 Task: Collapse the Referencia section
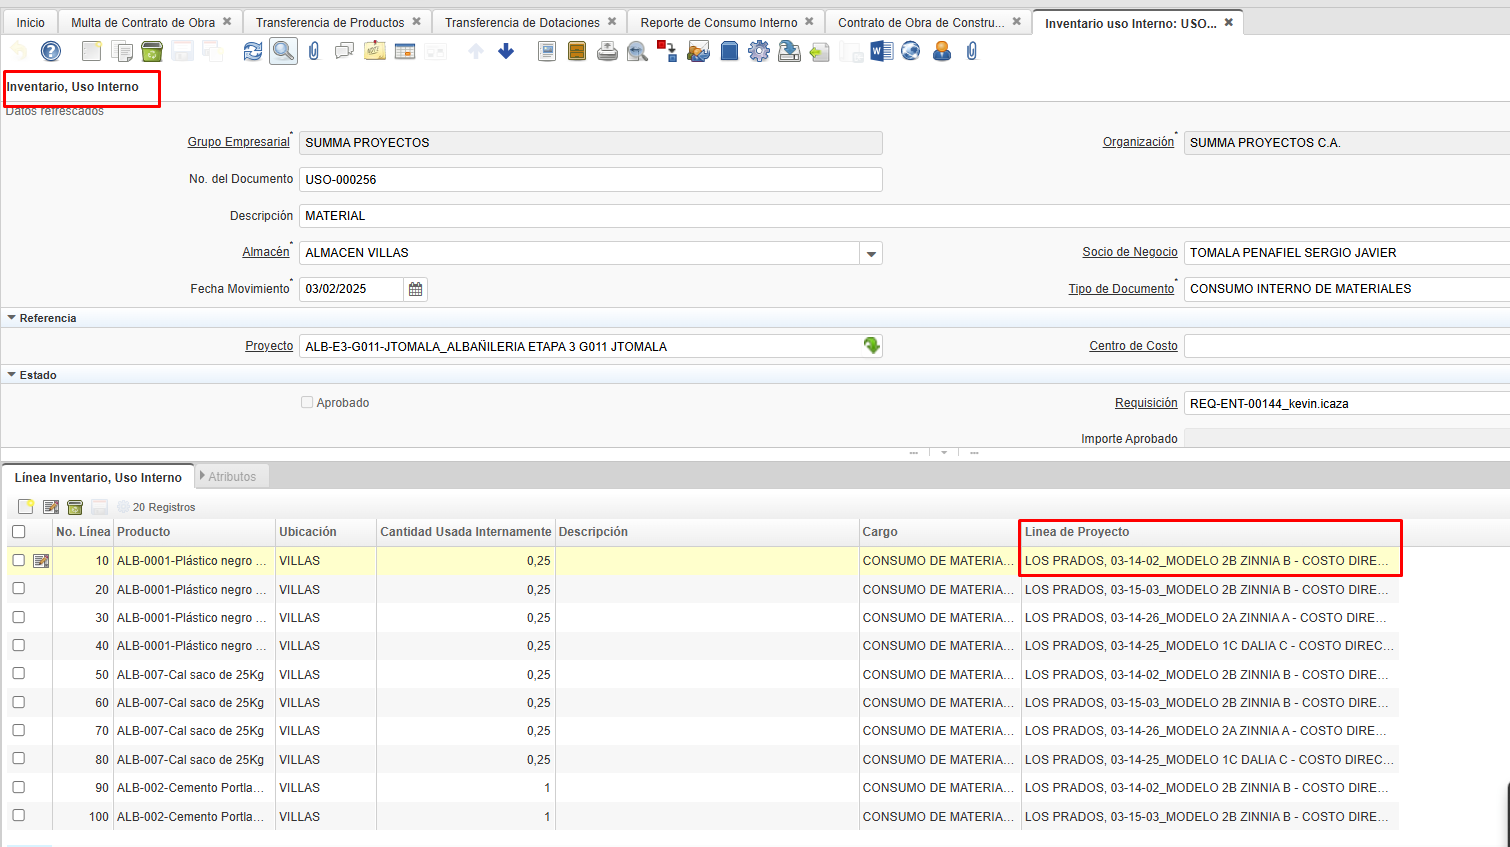[x=12, y=318]
